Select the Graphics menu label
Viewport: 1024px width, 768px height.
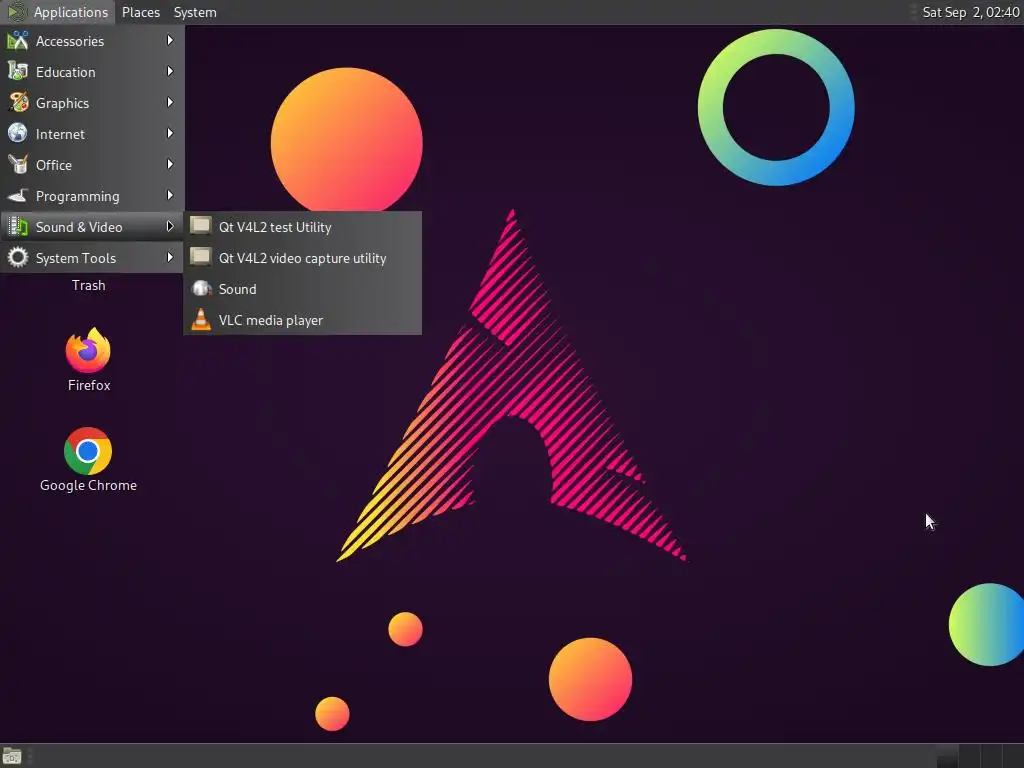point(62,103)
